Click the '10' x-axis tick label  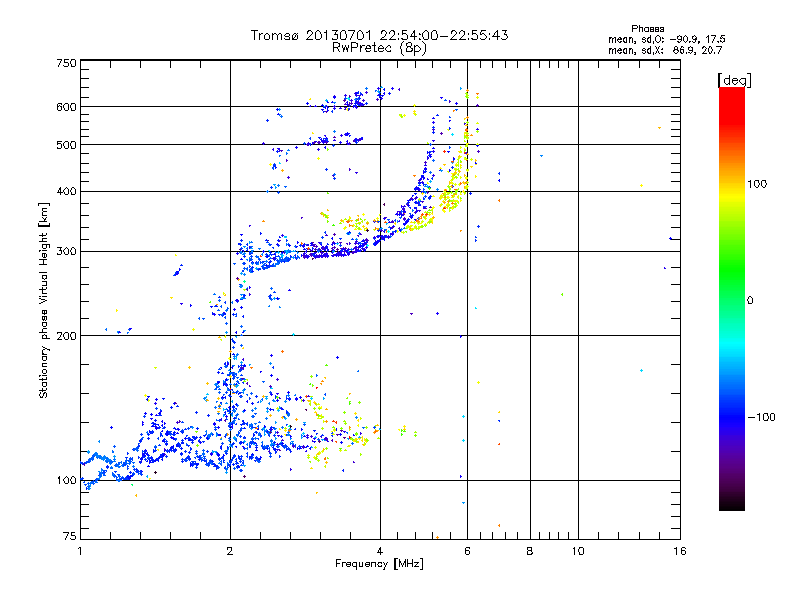pyautogui.click(x=578, y=551)
